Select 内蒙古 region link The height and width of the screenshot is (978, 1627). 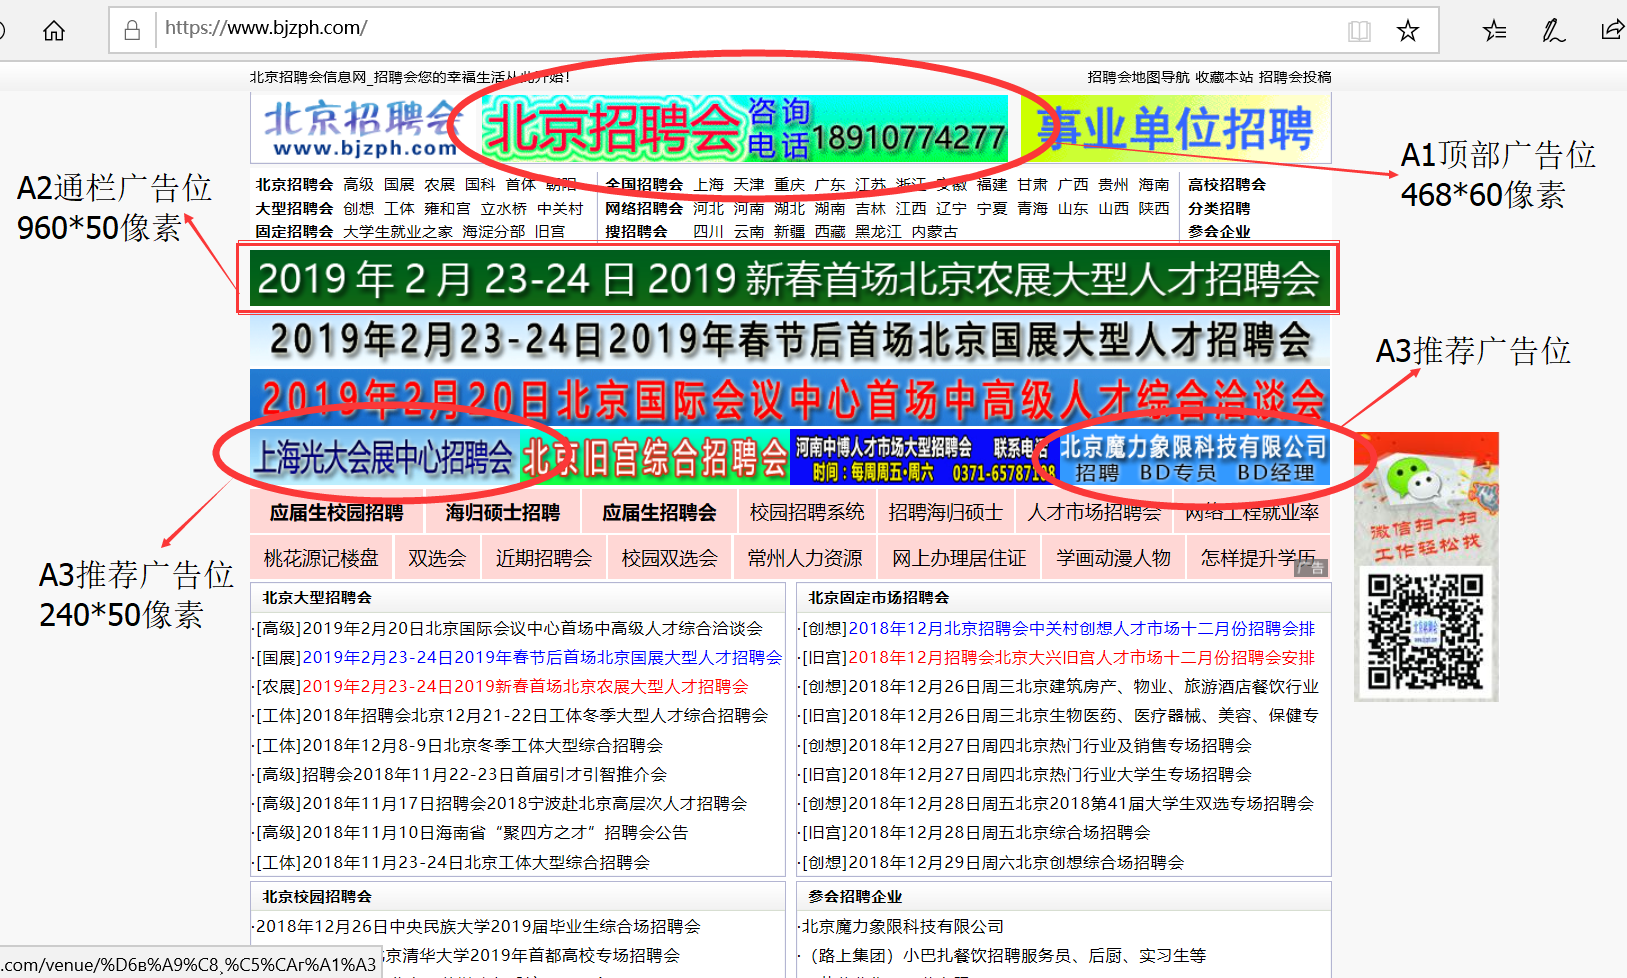click(x=935, y=232)
